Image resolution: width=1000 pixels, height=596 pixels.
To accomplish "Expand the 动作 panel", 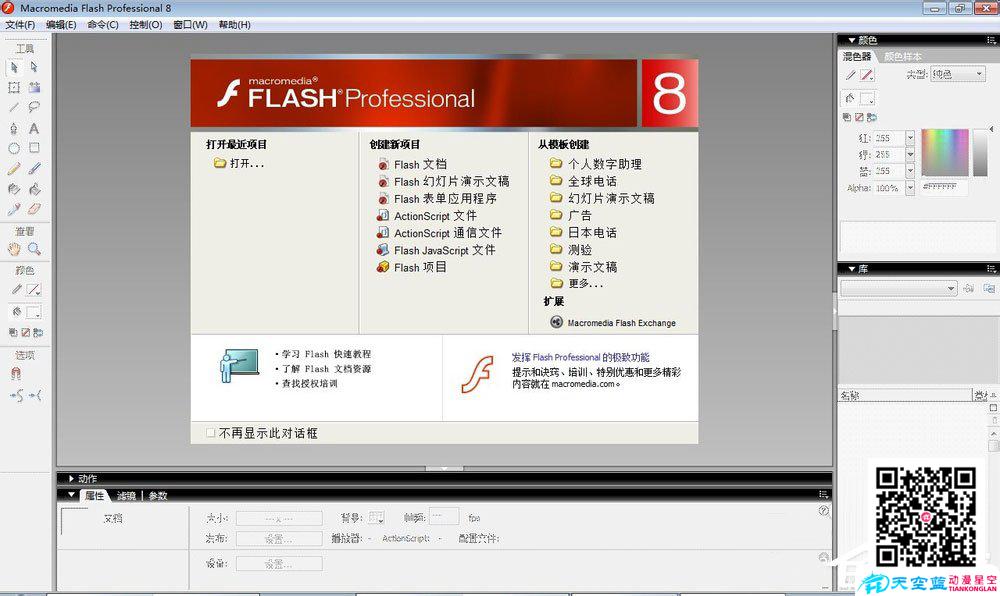I will (x=71, y=478).
